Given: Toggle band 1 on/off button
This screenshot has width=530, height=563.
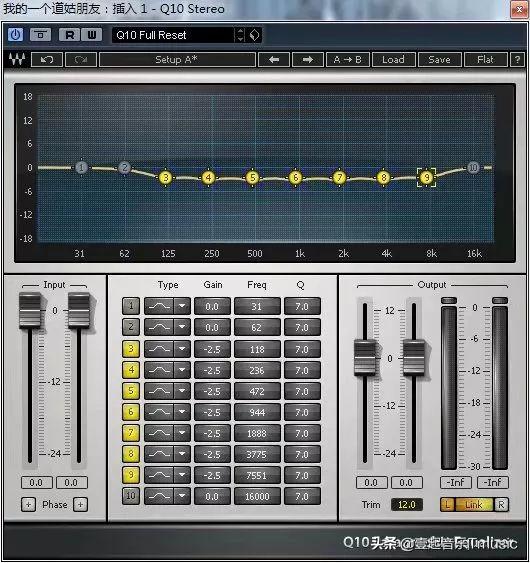Looking at the screenshot, I should pos(131,306).
